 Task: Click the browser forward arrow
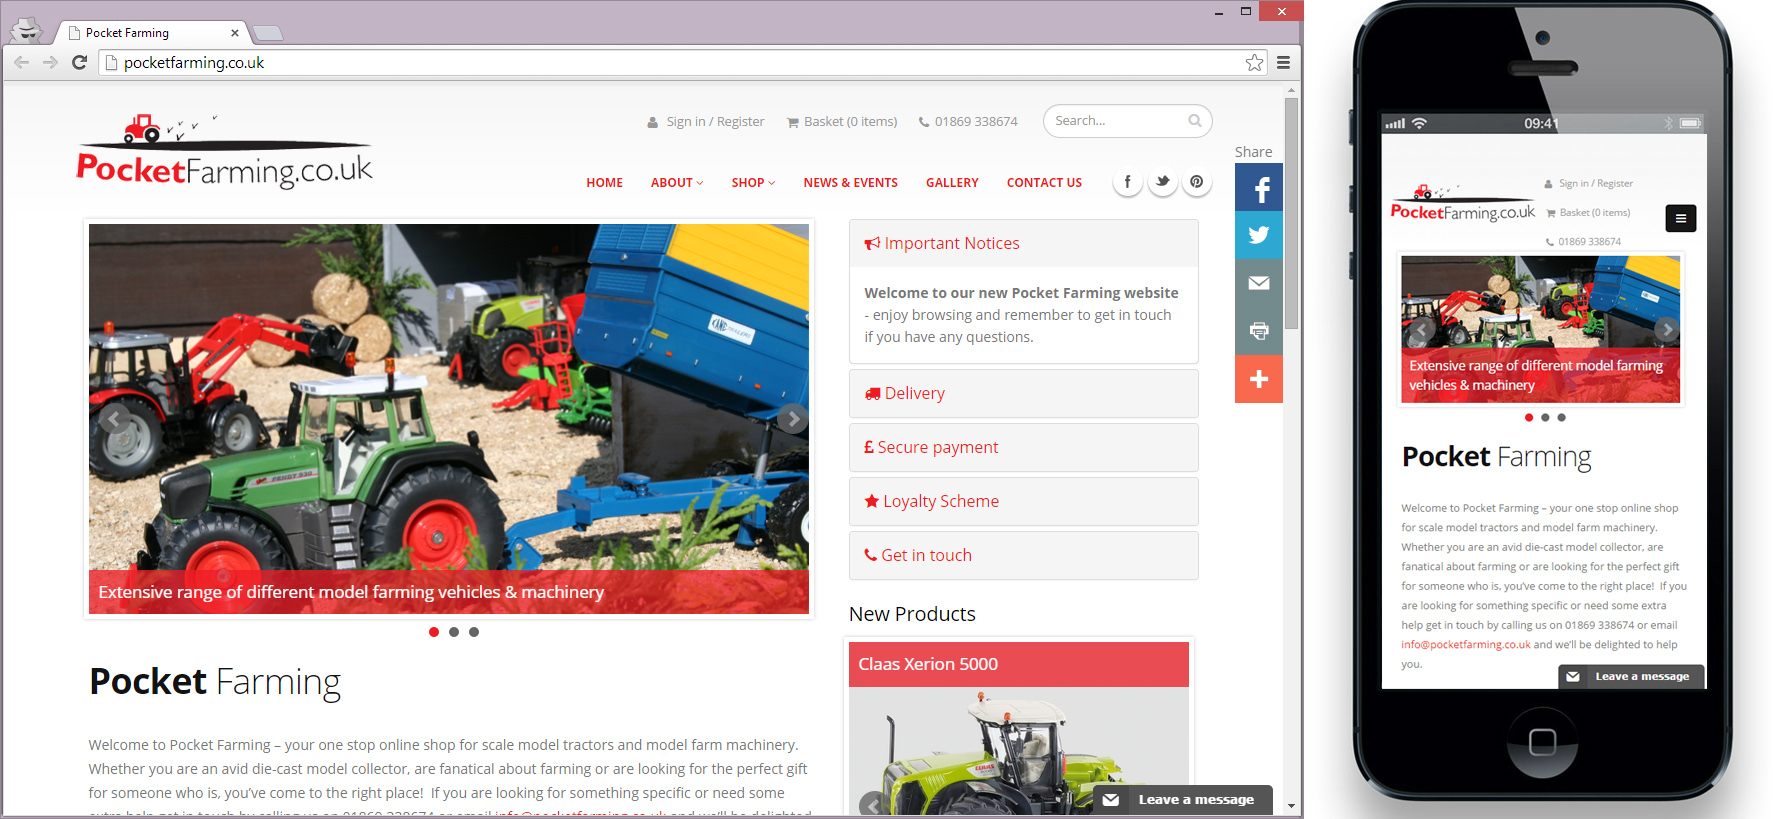(50, 62)
